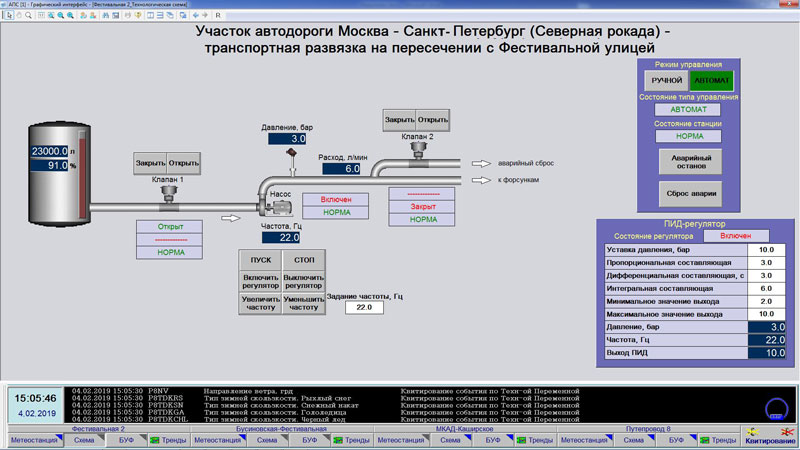Viewport: 800px width, 450px height.
Task: Click the tank volume value 23000.0
Action: (49, 152)
